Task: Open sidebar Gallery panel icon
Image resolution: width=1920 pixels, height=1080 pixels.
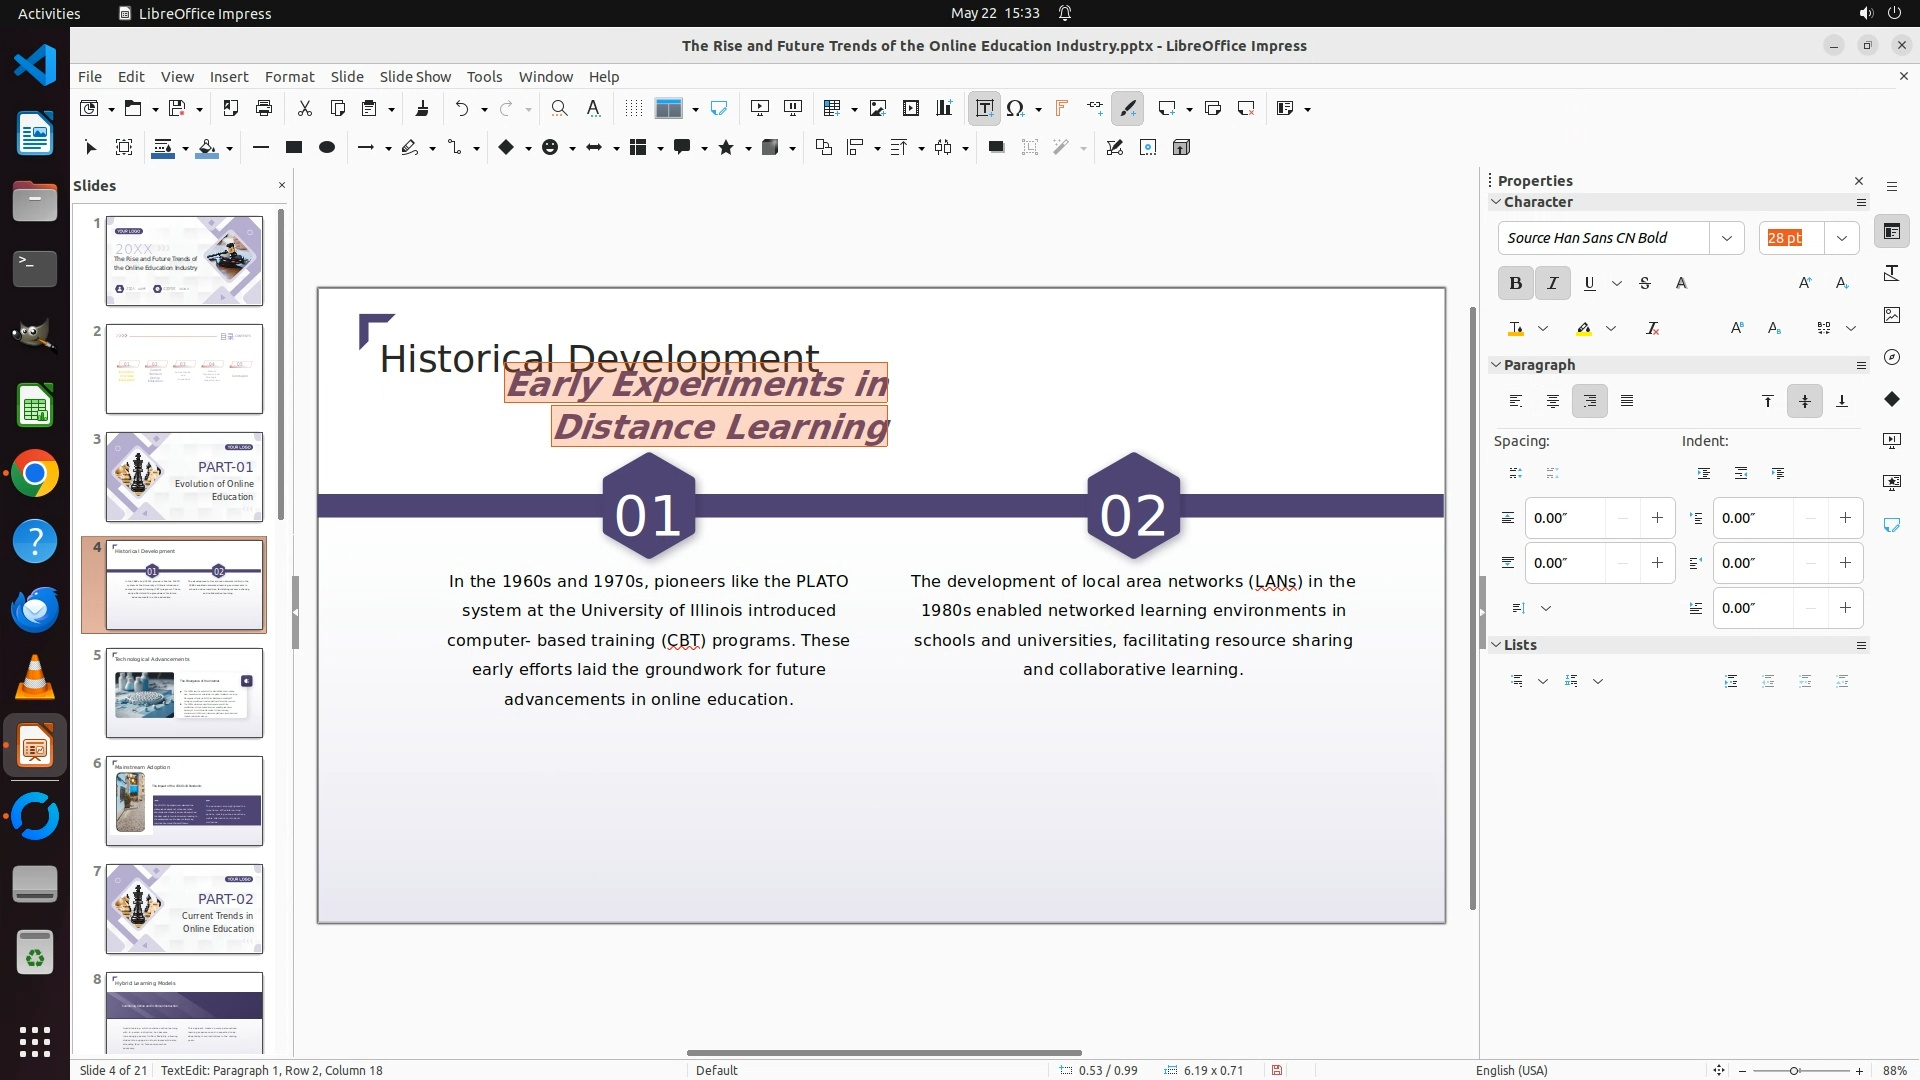Action: pyautogui.click(x=1891, y=315)
